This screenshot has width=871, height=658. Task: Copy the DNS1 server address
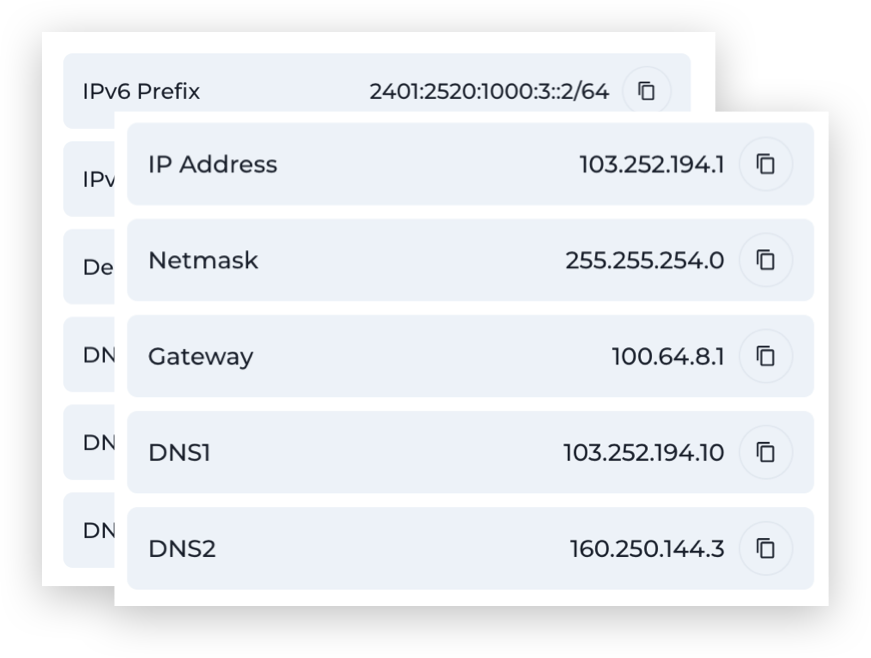(x=765, y=452)
